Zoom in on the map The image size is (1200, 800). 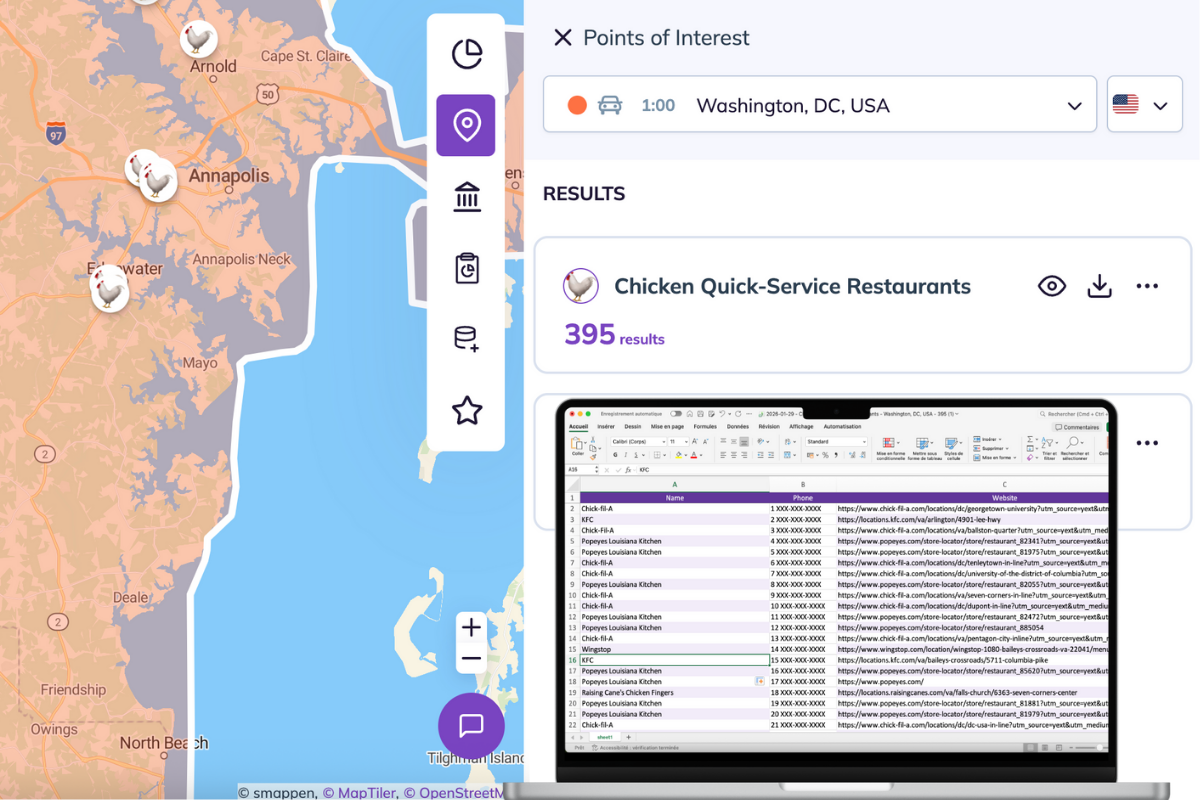pos(471,628)
